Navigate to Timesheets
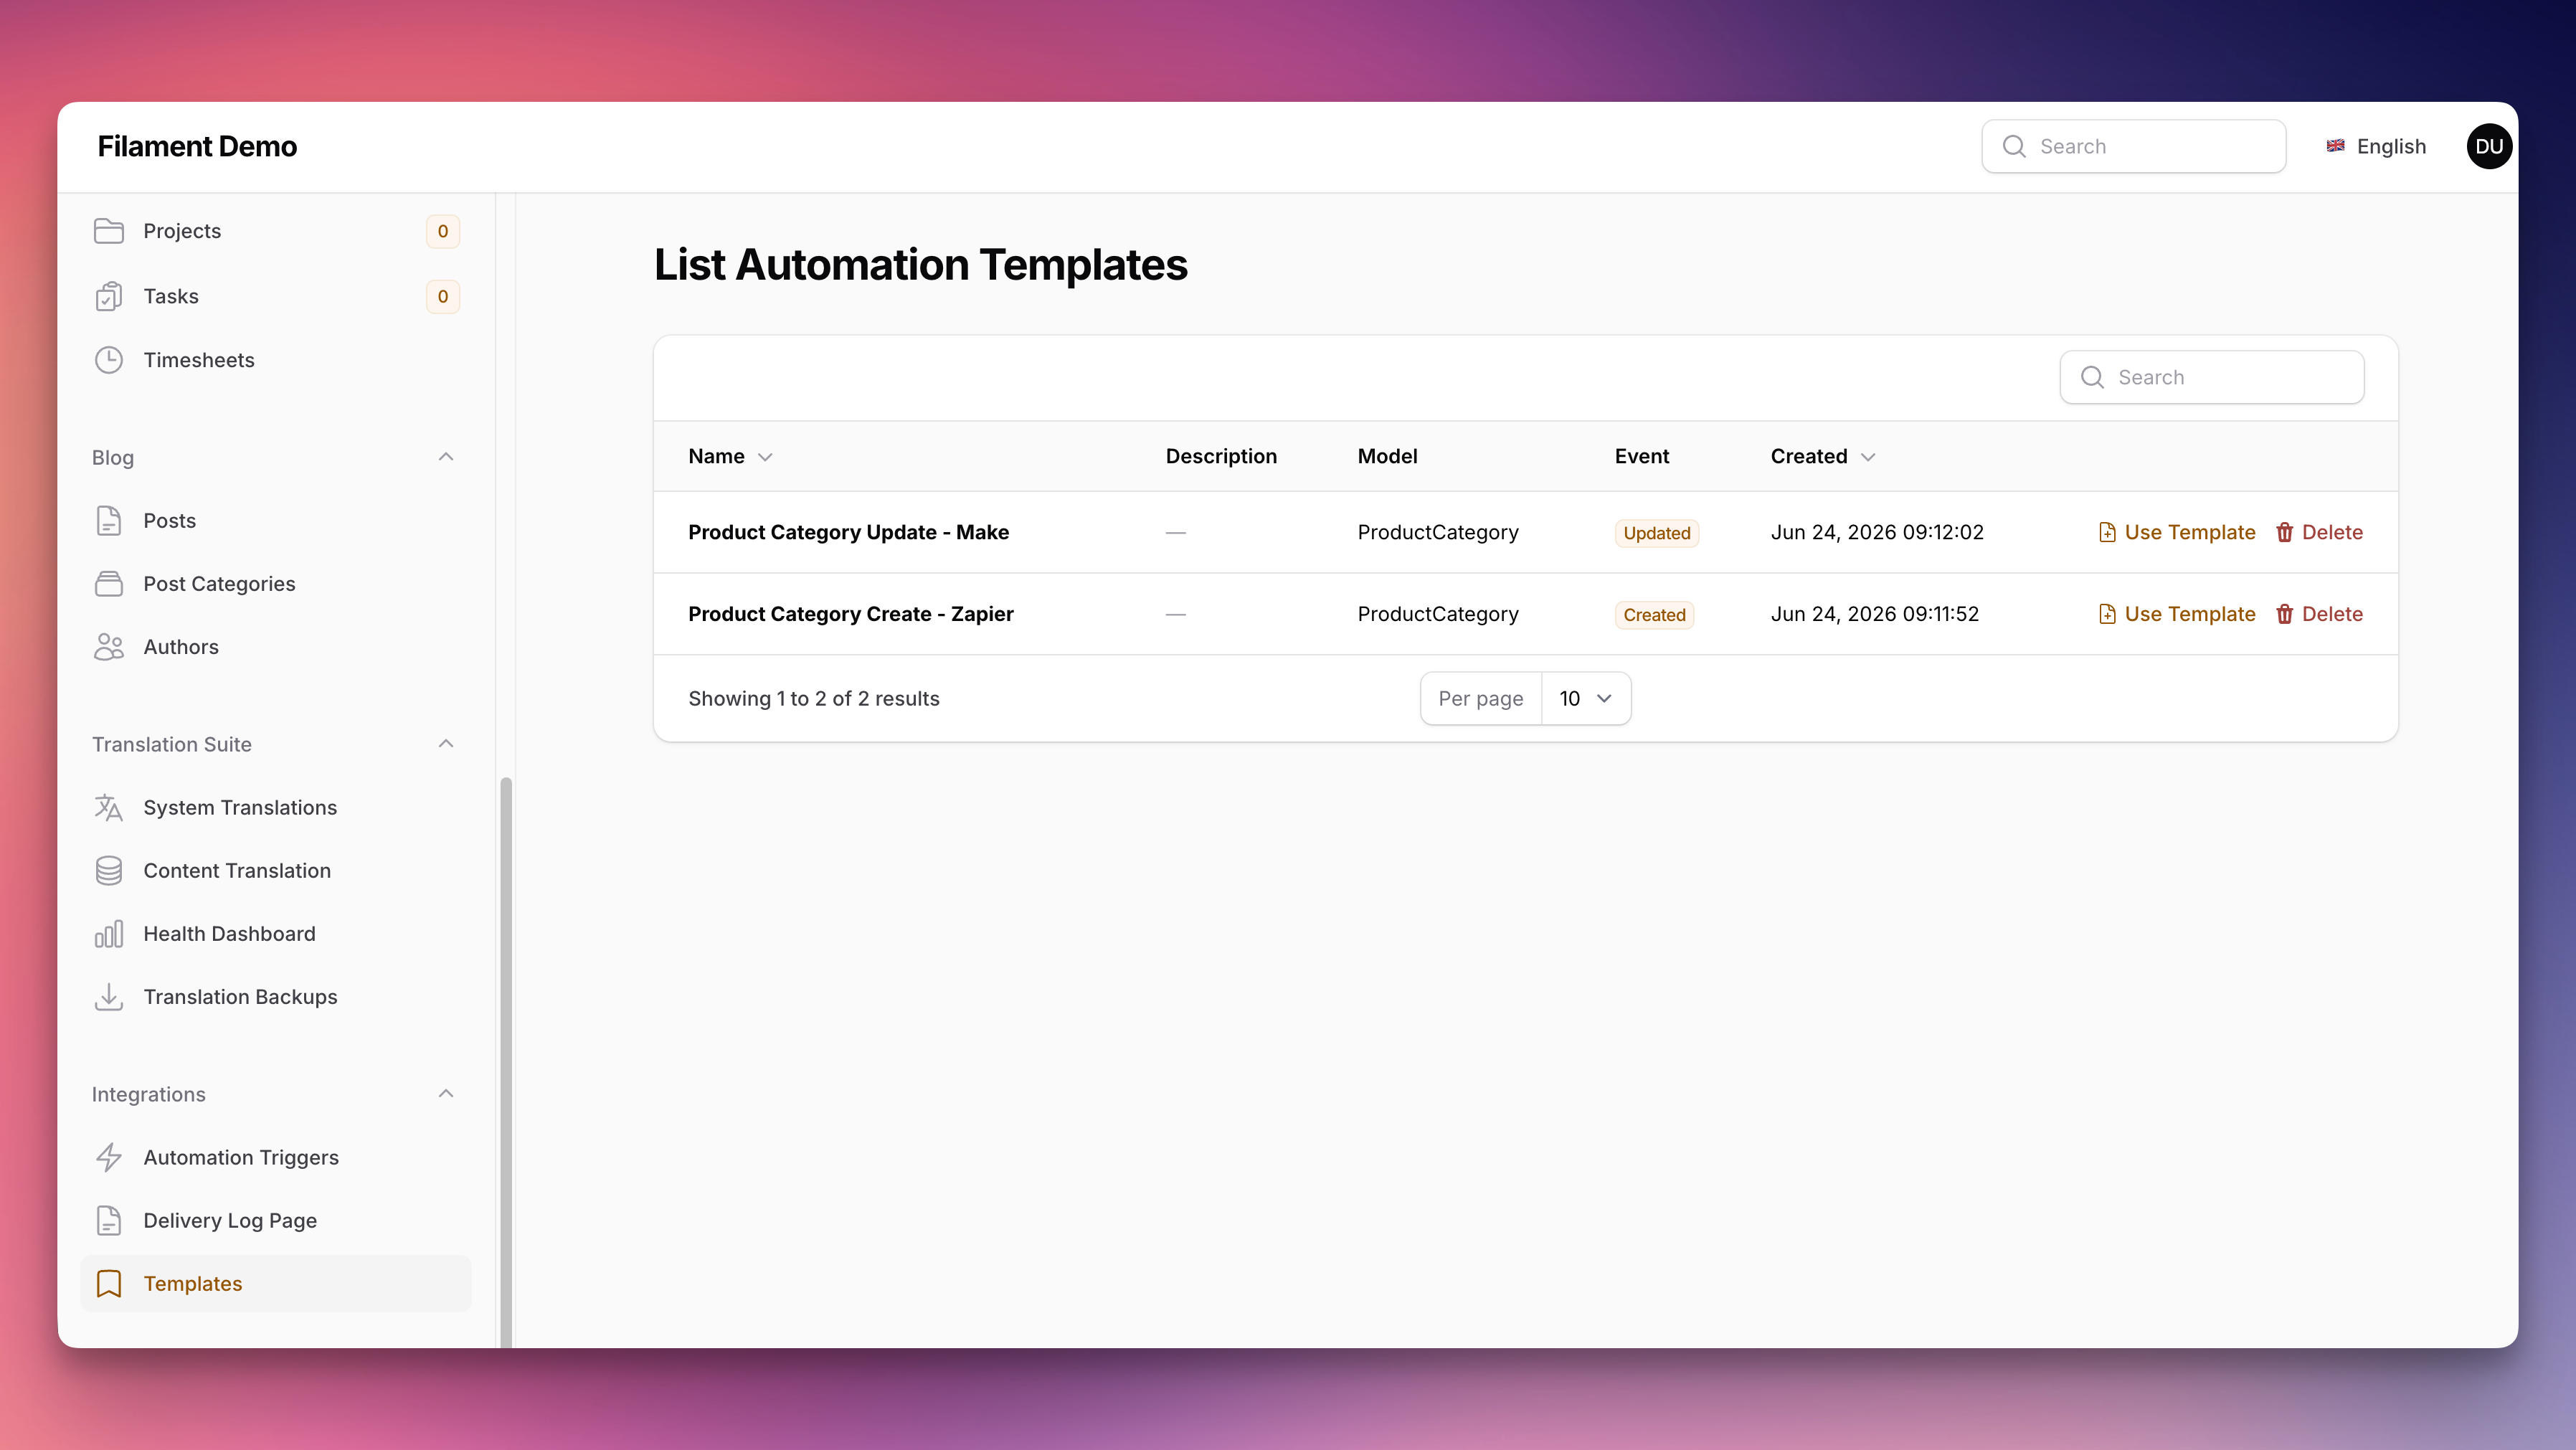2576x1450 pixels. [x=276, y=360]
